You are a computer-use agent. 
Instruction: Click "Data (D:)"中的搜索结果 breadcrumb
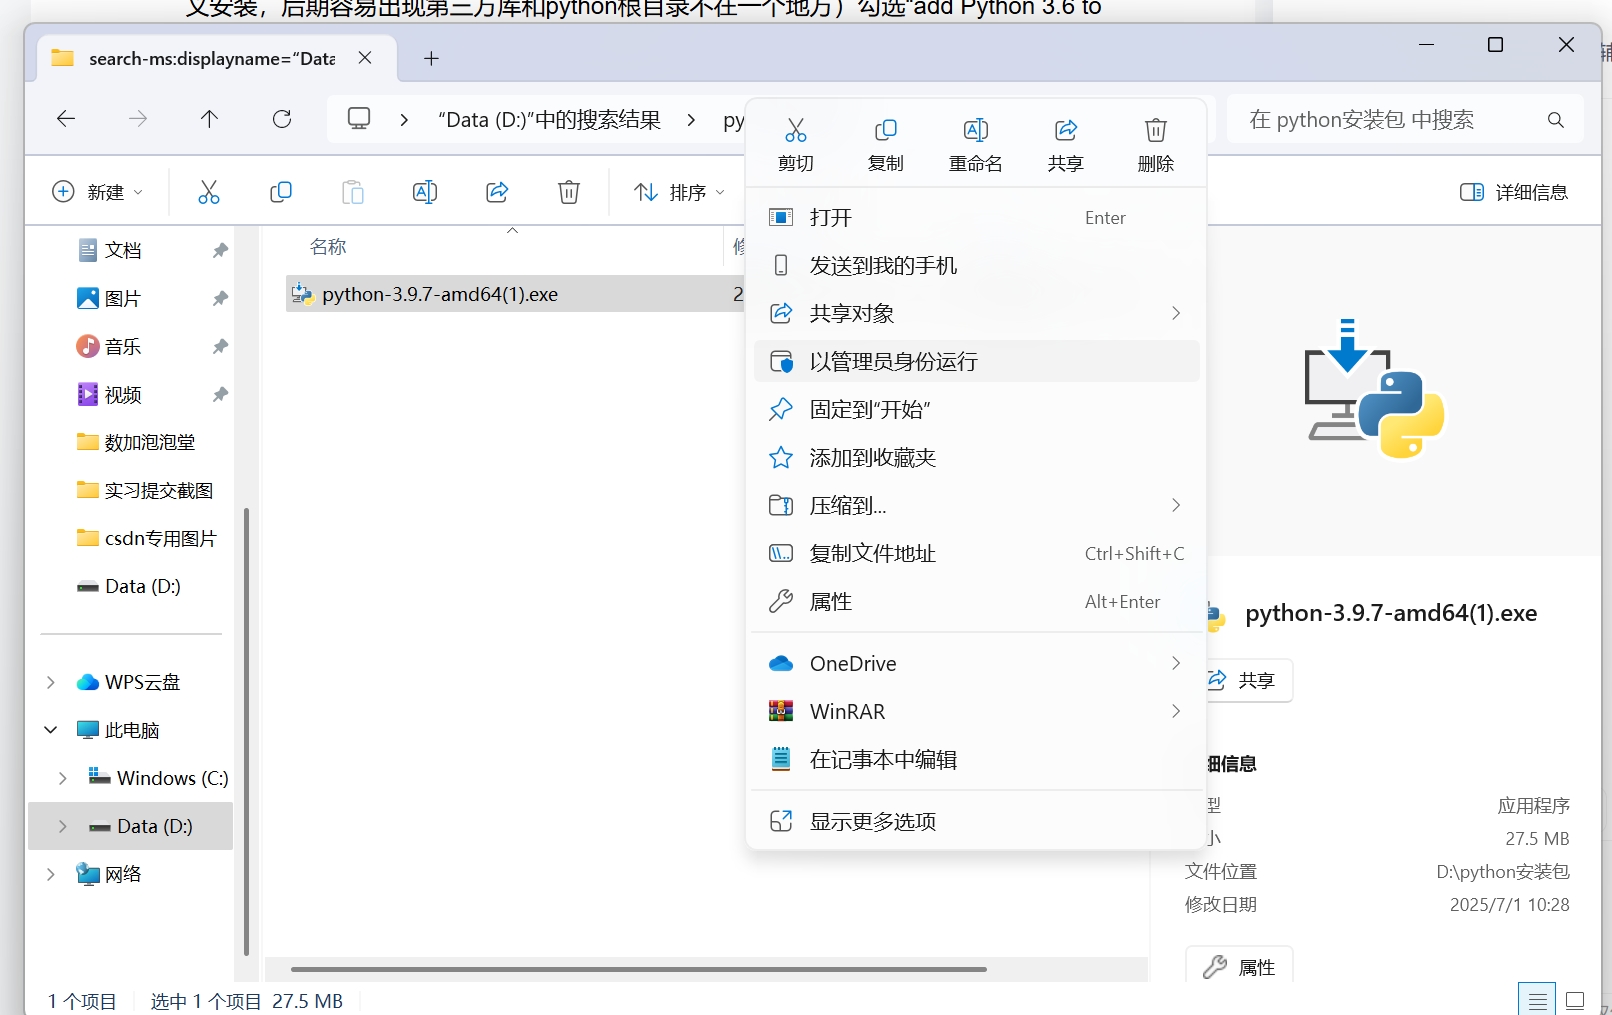pyautogui.click(x=550, y=120)
